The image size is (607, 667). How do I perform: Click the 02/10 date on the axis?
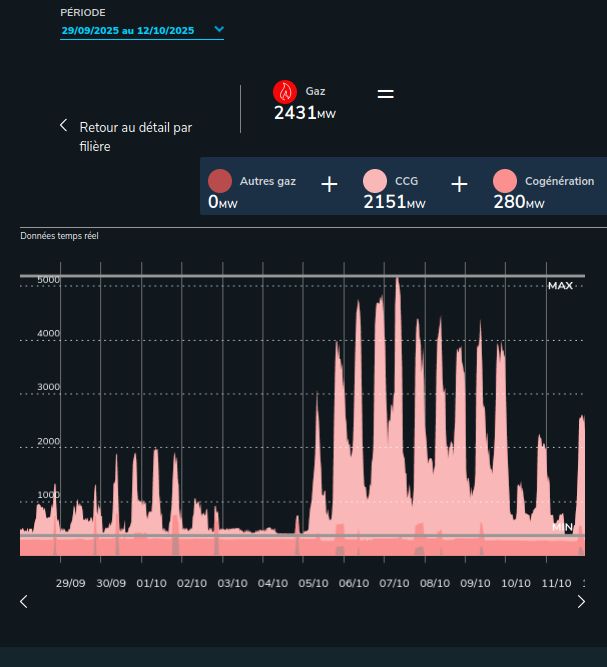[x=192, y=583]
